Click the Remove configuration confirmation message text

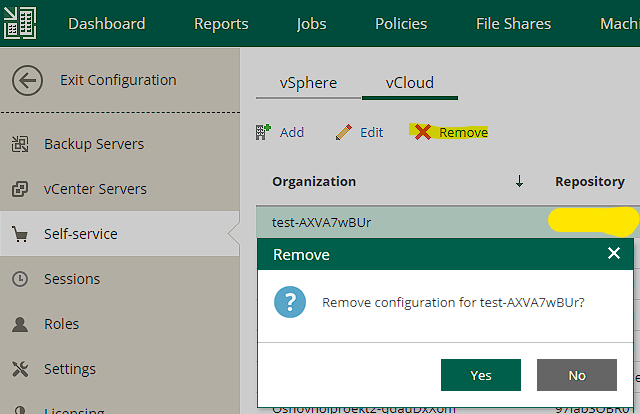[x=453, y=303]
